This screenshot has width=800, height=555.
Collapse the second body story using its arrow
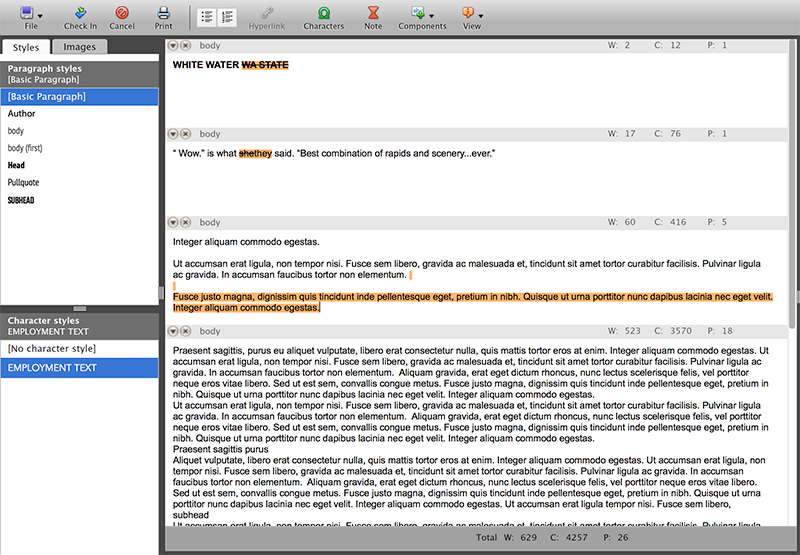point(173,134)
